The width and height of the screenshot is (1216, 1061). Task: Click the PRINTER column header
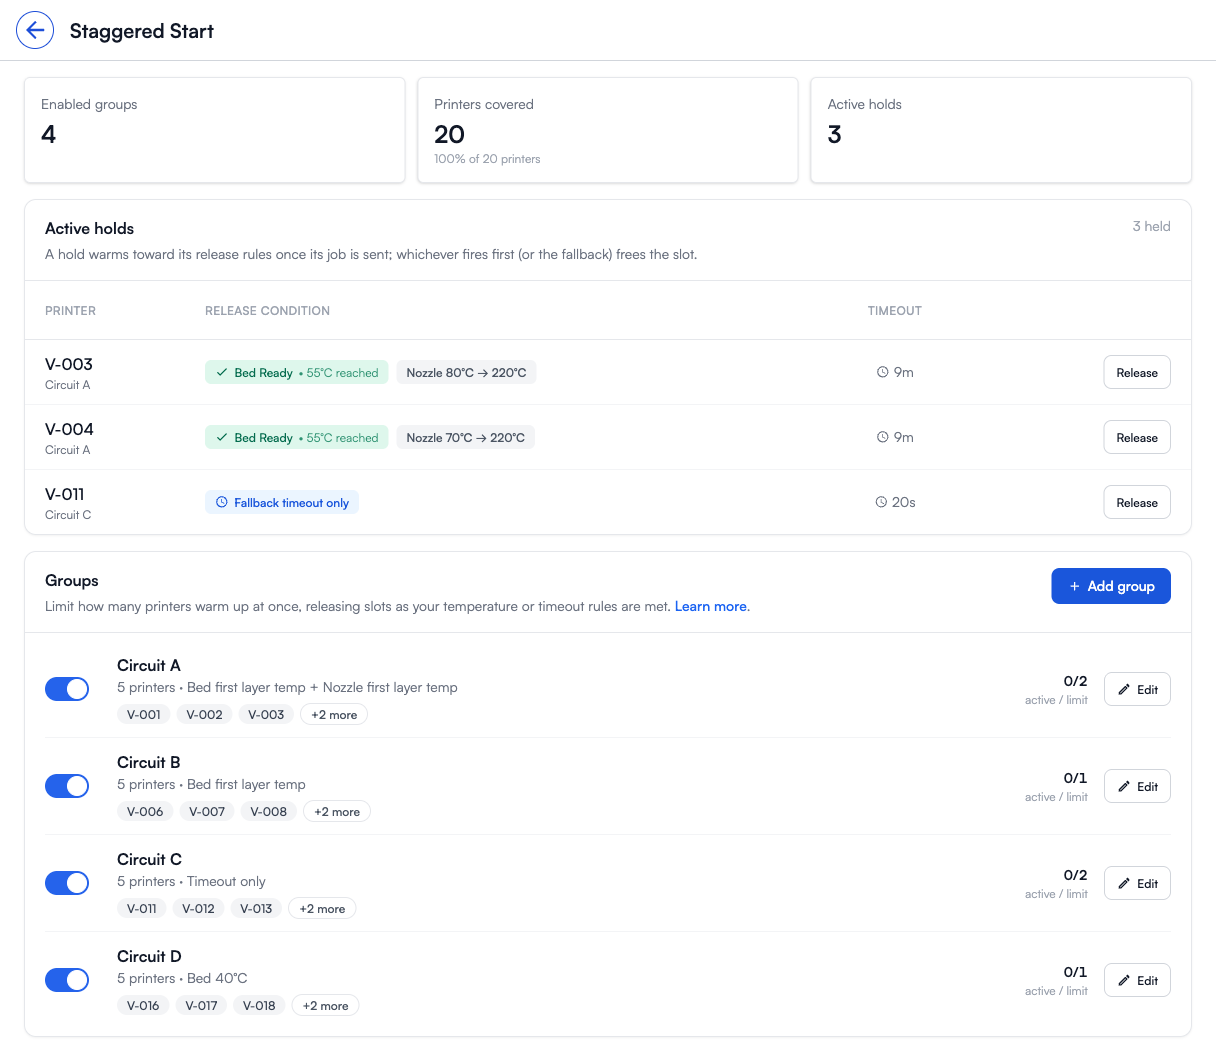pyautogui.click(x=70, y=311)
